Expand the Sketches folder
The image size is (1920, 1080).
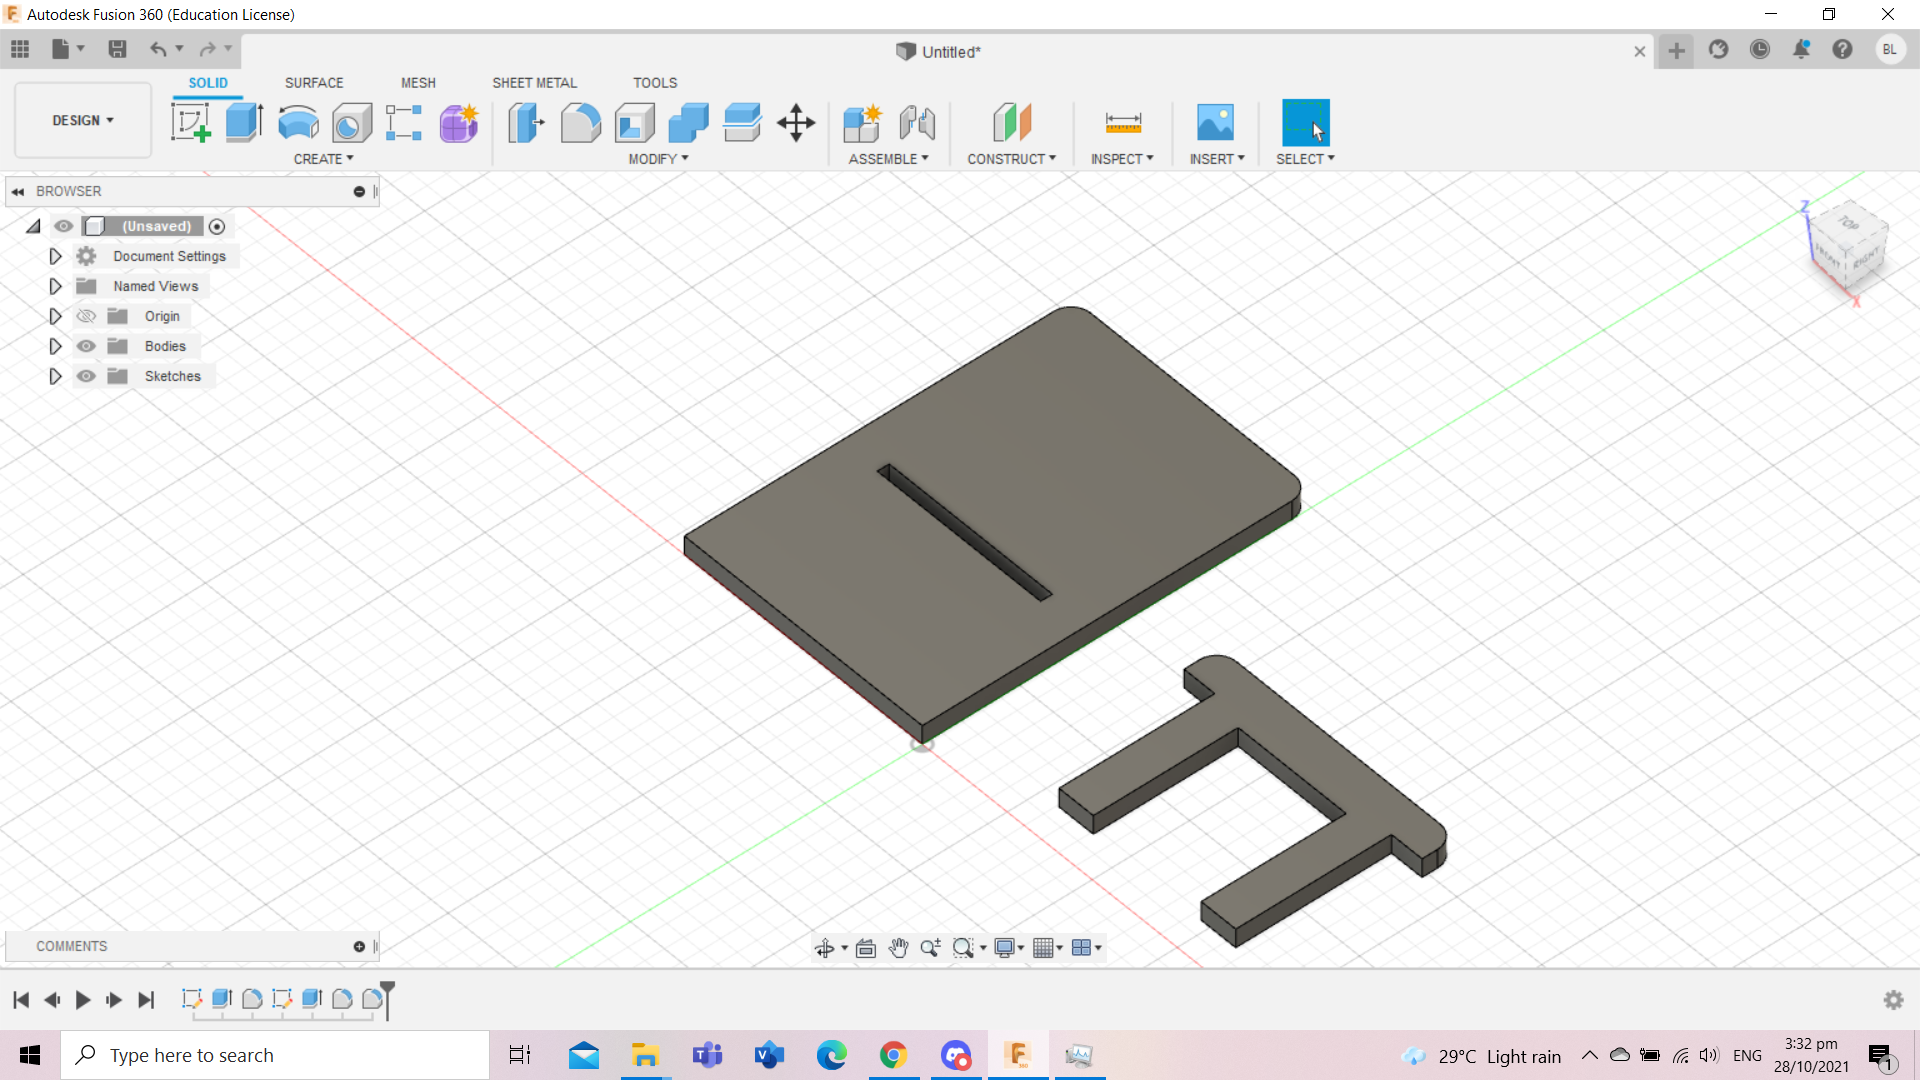(x=55, y=376)
